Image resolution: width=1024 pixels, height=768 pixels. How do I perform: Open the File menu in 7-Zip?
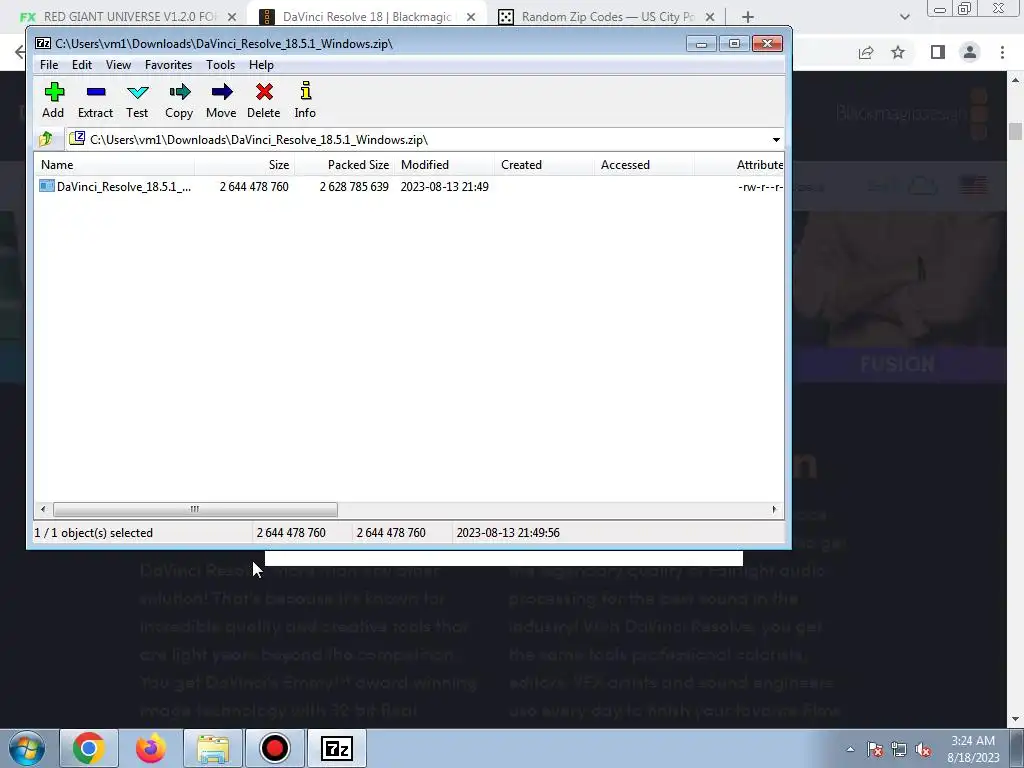point(49,65)
